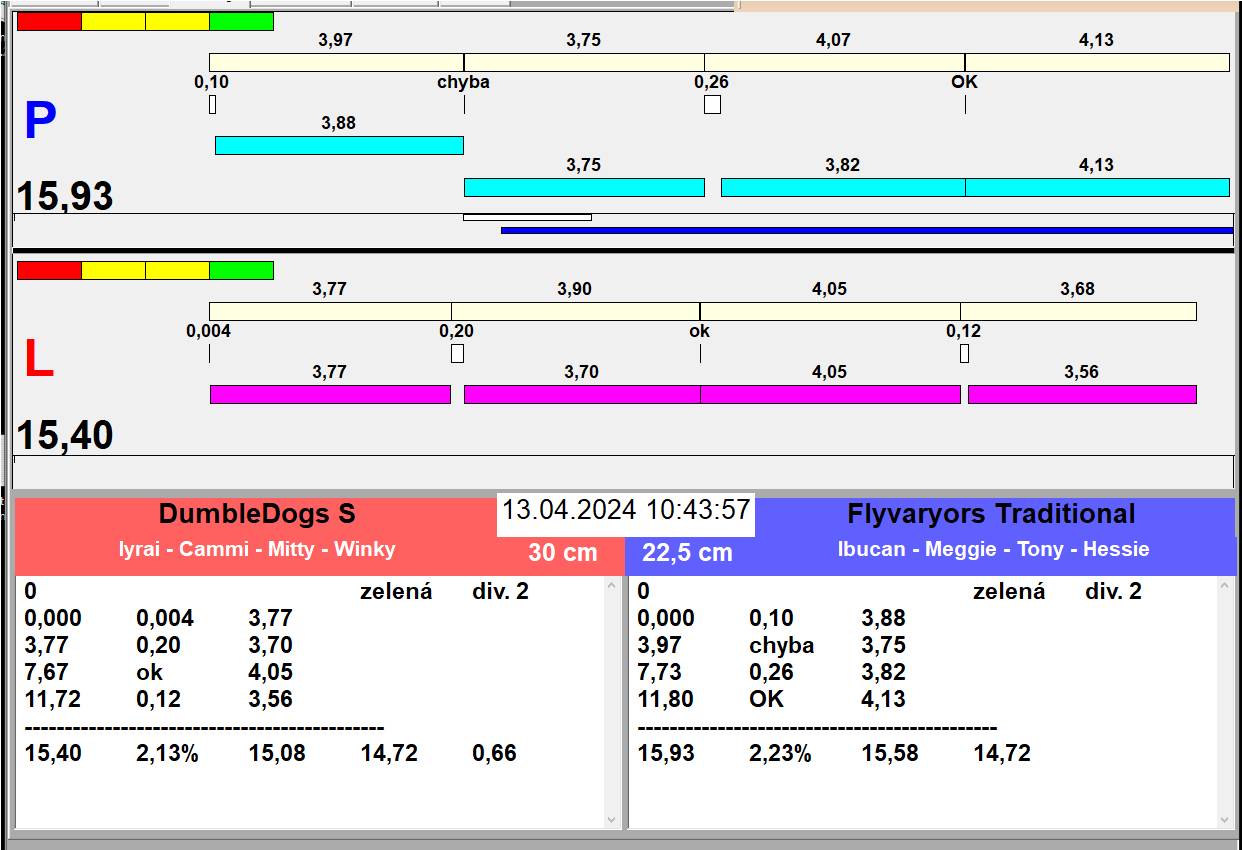Click the blue lane letter P
1242x850 pixels.
tap(40, 122)
